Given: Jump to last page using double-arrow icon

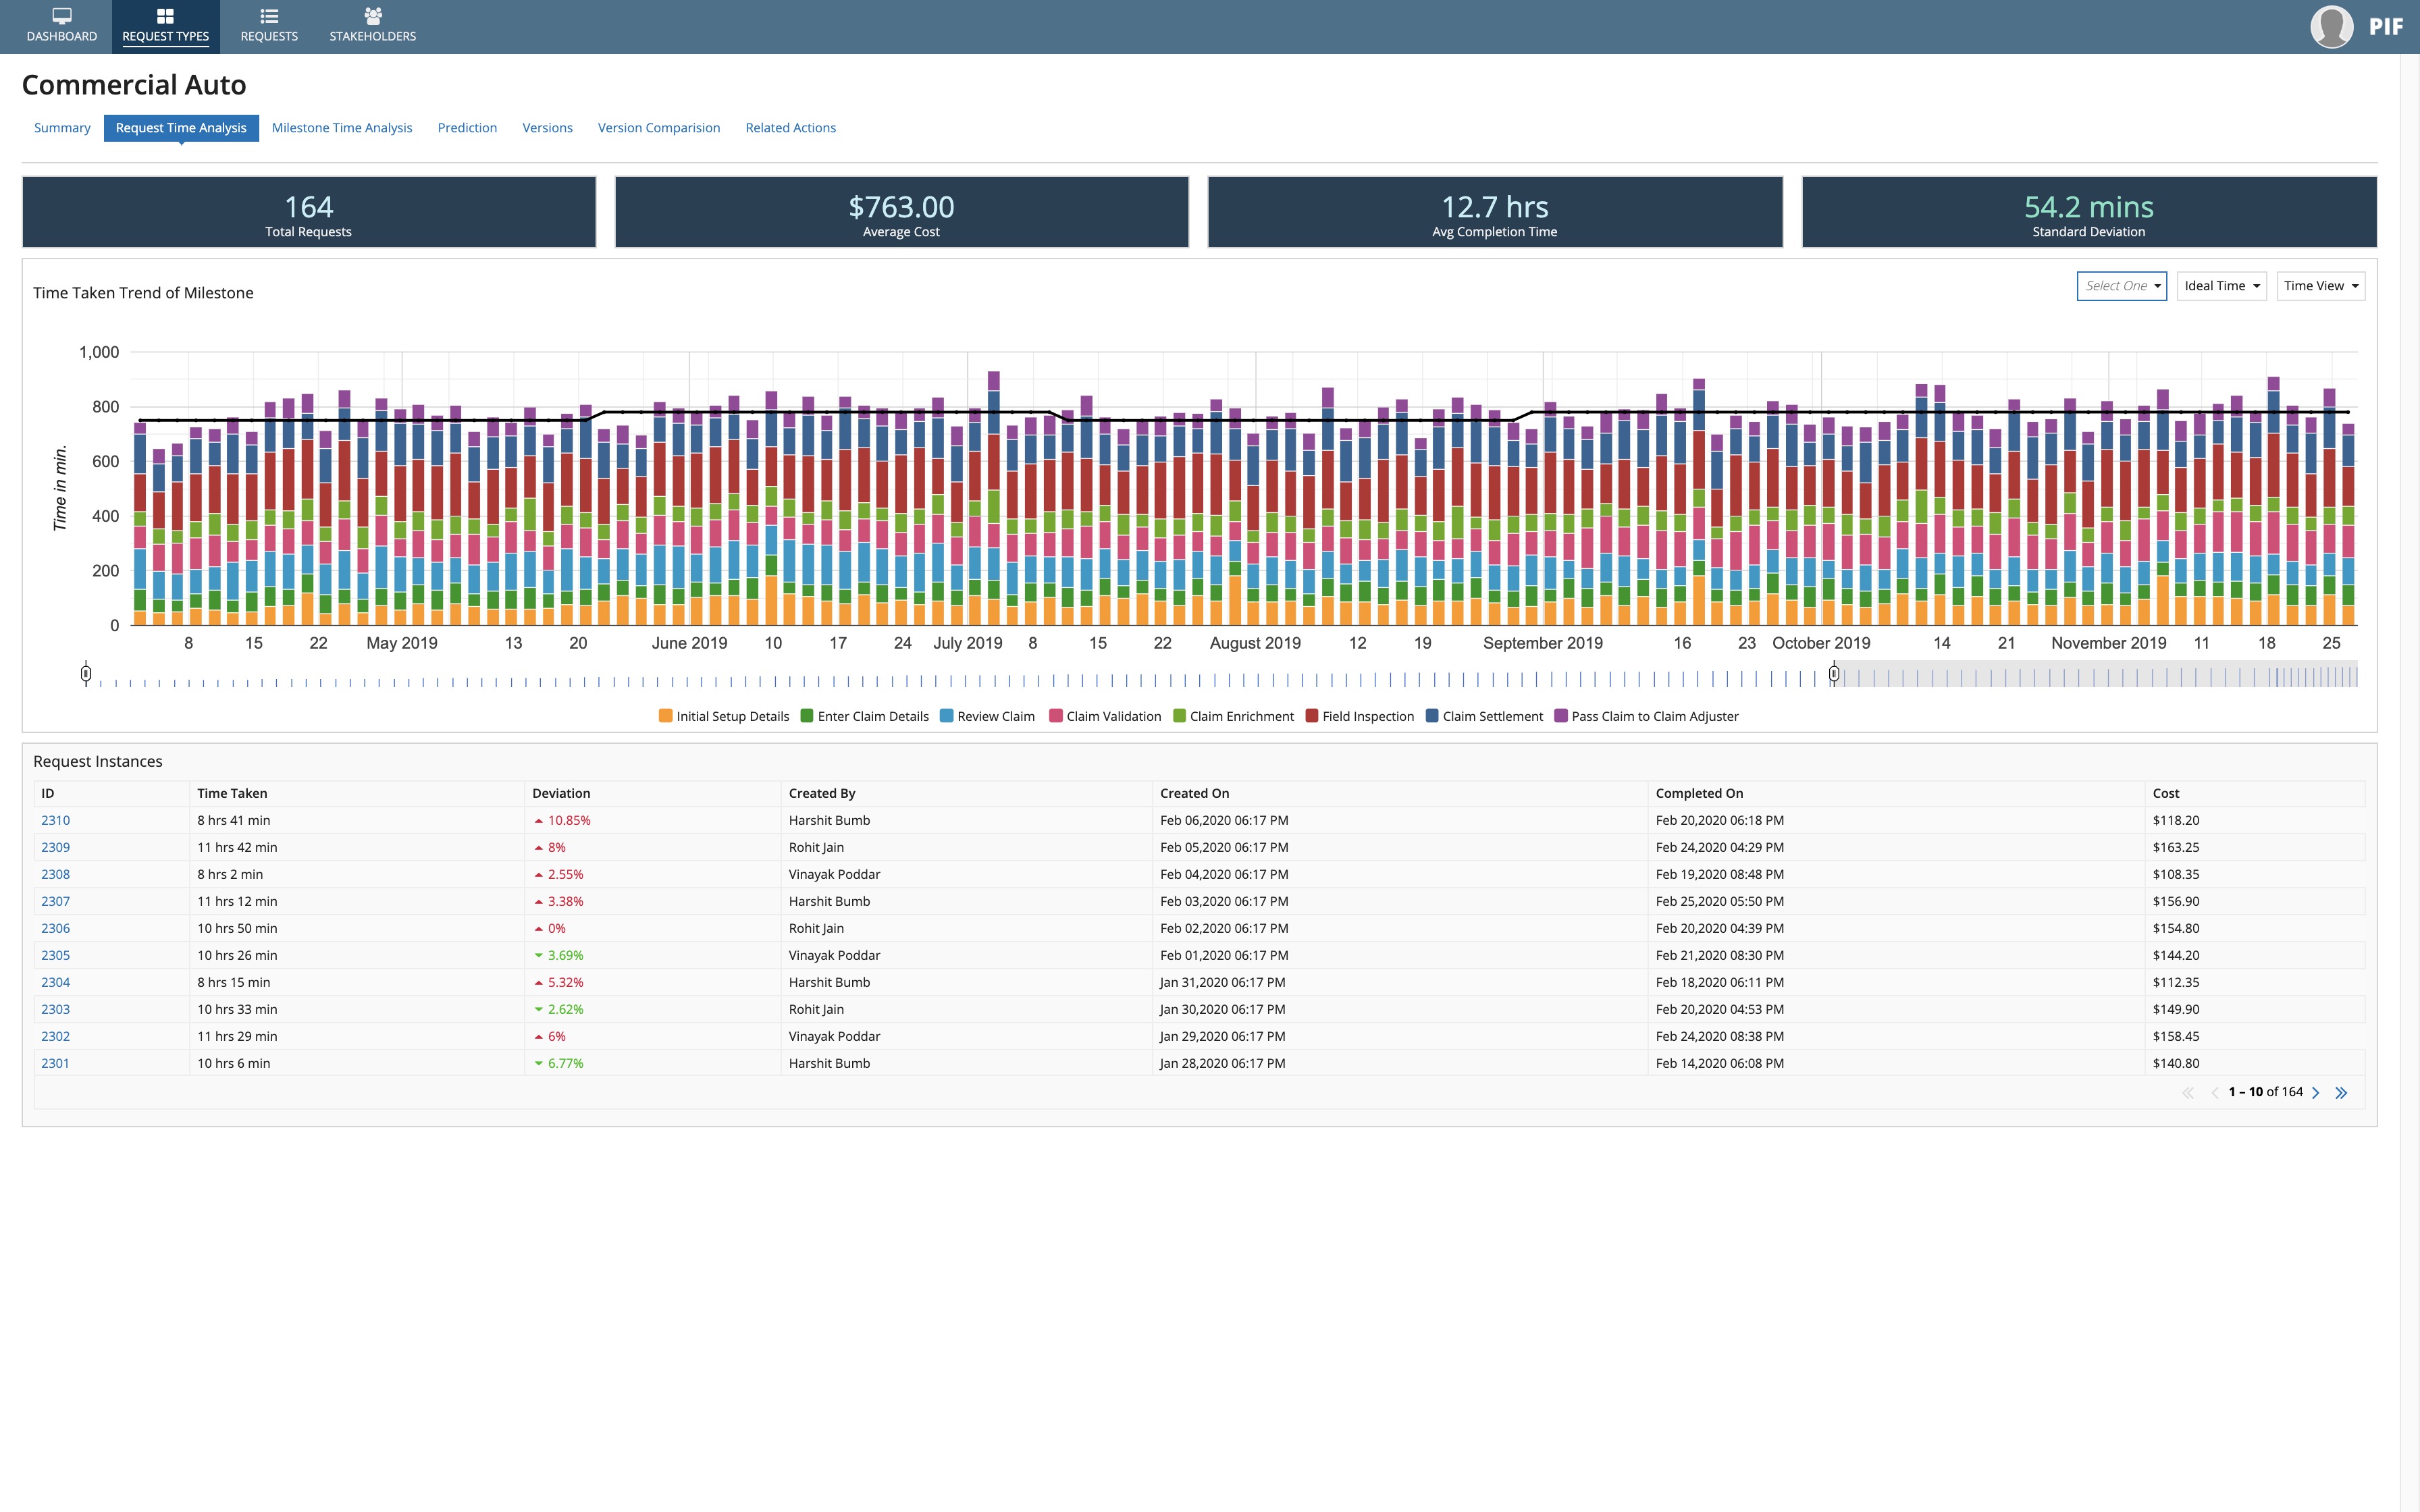Looking at the screenshot, I should [x=2341, y=1092].
